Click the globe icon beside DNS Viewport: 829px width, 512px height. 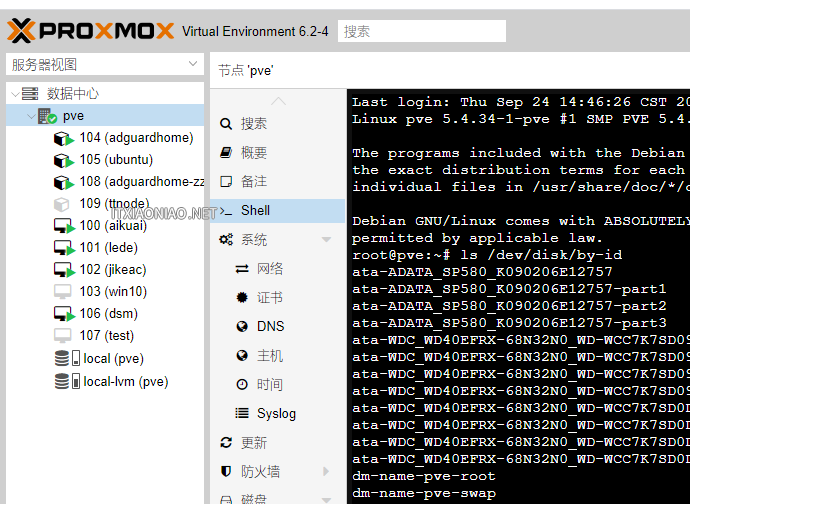(x=242, y=326)
